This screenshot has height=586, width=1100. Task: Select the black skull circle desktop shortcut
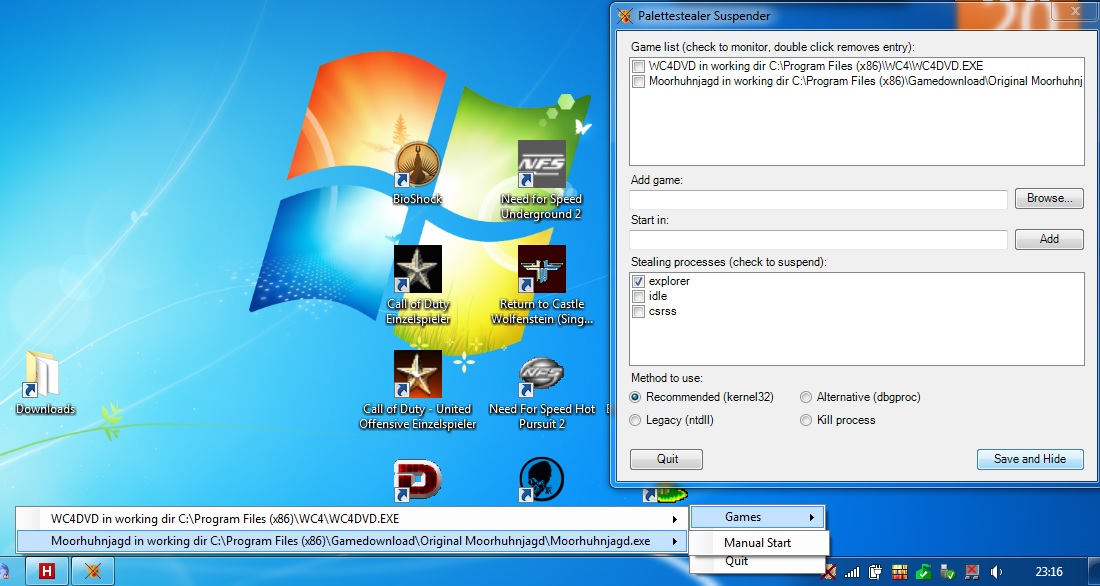pos(542,481)
